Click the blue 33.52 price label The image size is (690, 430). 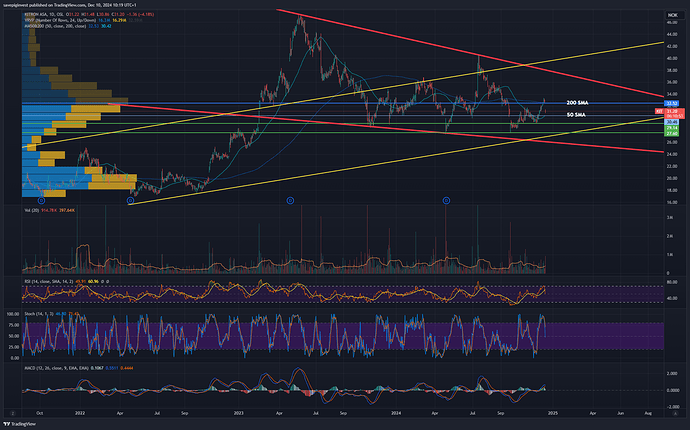click(x=672, y=103)
